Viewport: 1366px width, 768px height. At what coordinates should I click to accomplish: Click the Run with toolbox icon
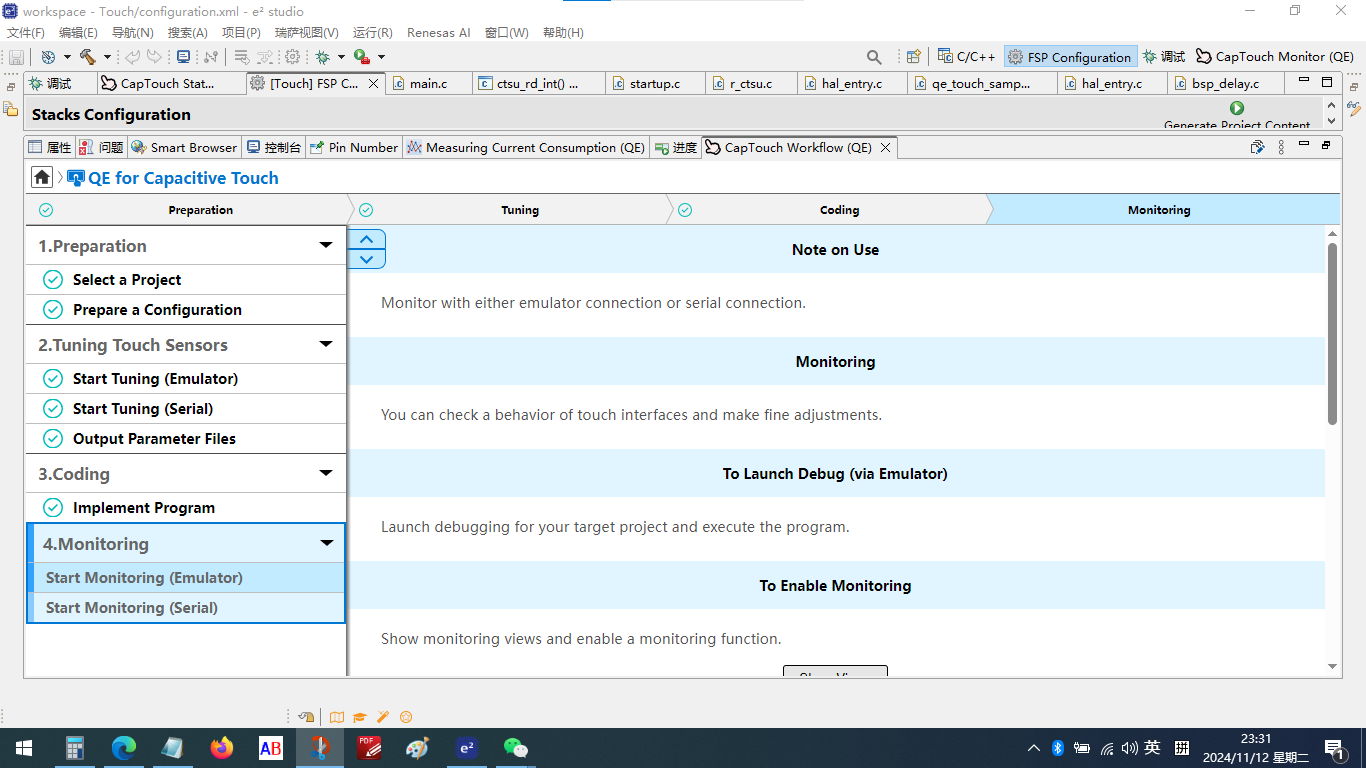(361, 57)
